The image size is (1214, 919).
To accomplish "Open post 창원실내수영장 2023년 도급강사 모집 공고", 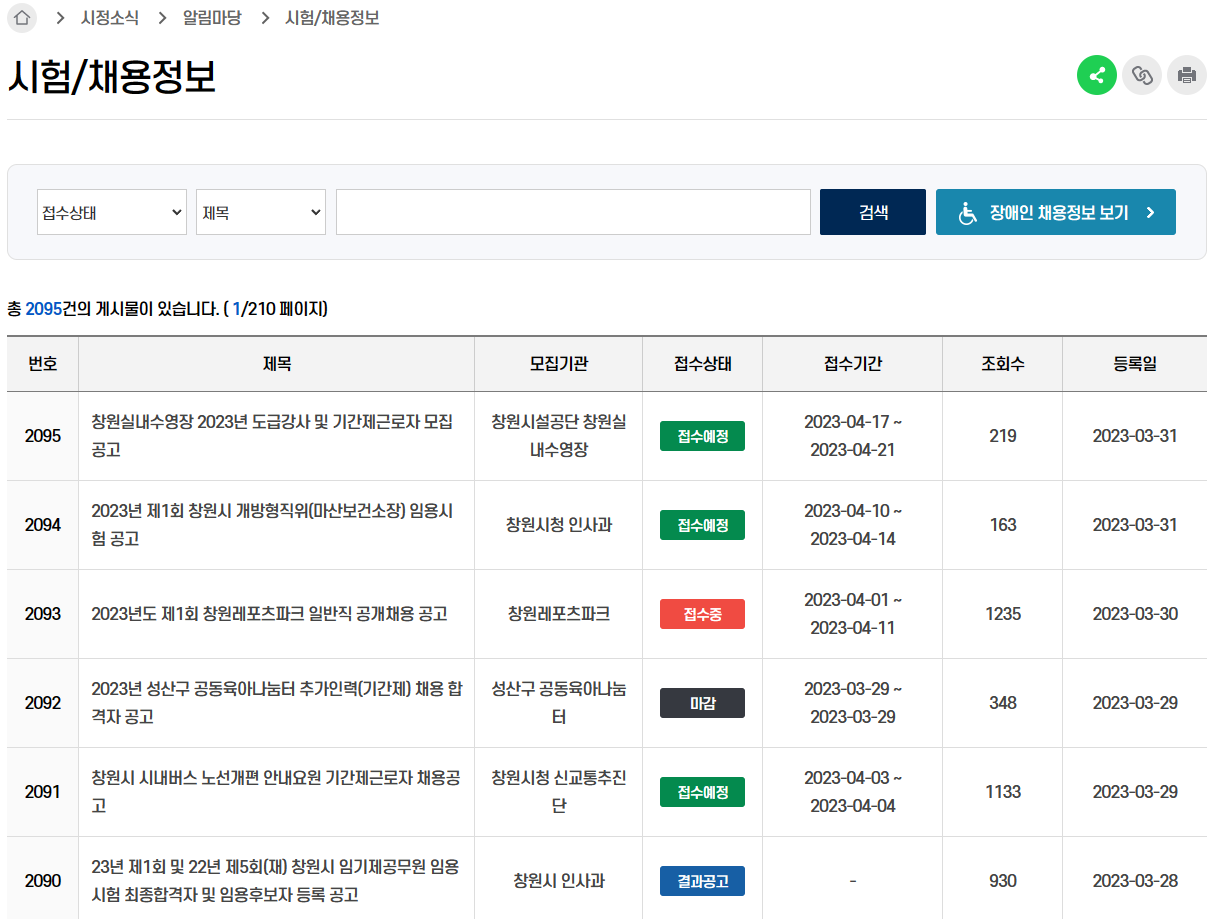I will tap(272, 436).
